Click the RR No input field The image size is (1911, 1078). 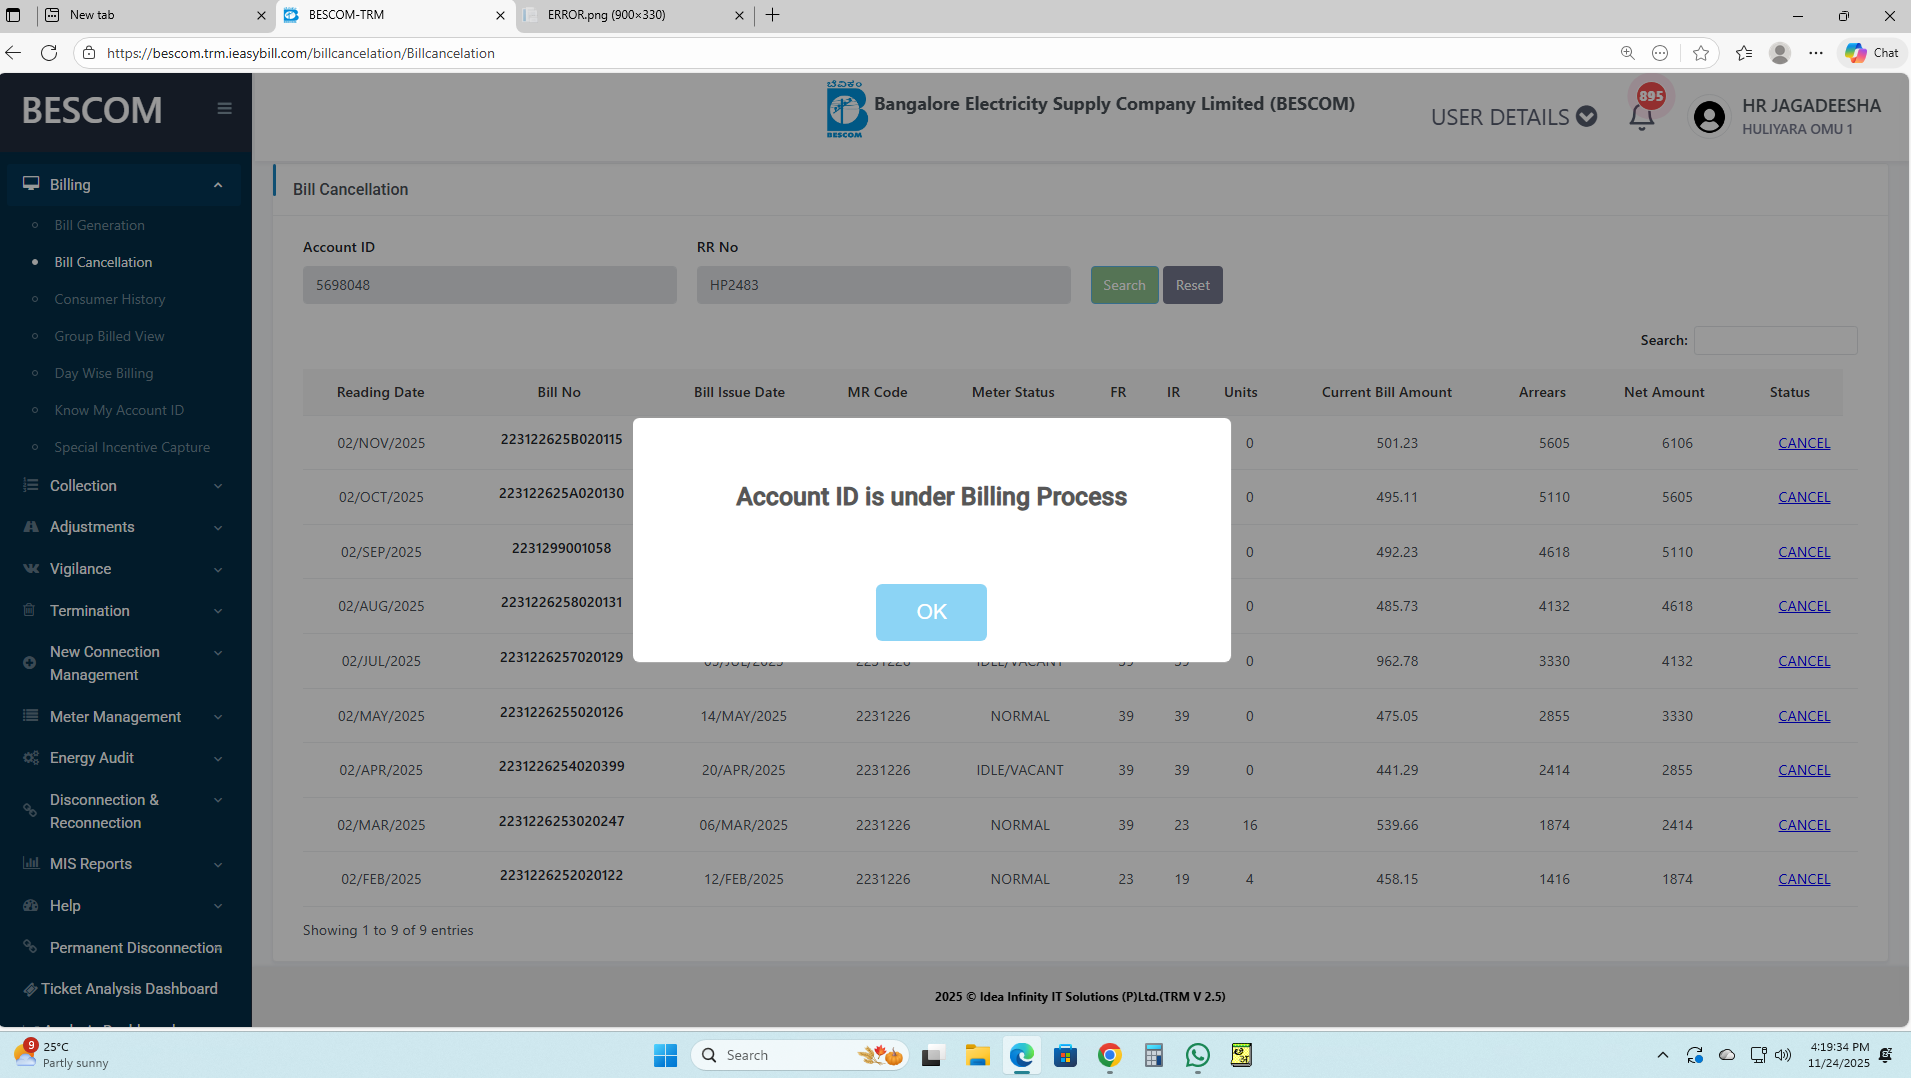pyautogui.click(x=884, y=285)
